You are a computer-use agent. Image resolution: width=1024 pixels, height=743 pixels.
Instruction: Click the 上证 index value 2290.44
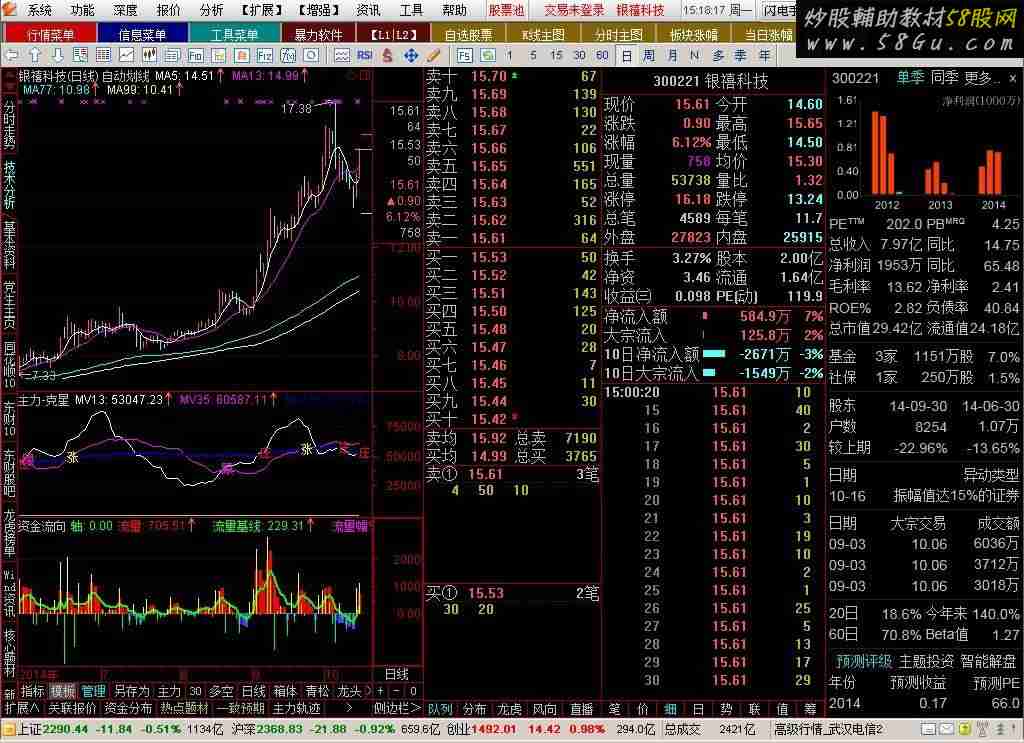(63, 729)
